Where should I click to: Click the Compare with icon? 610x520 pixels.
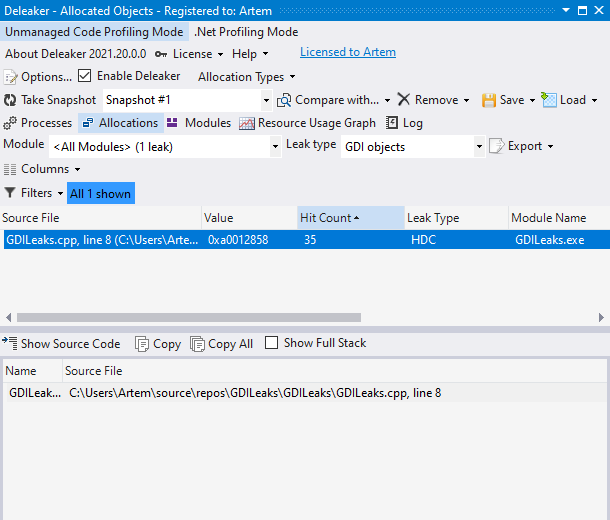284,100
